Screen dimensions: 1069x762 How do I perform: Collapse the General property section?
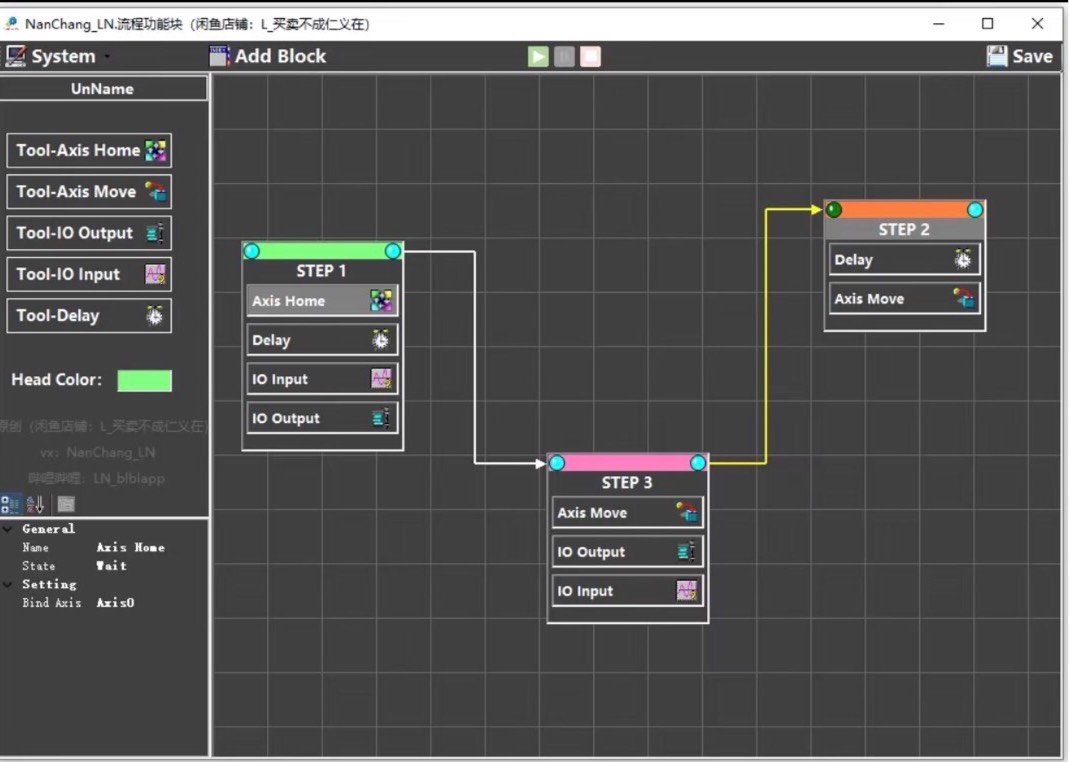click(x=8, y=529)
